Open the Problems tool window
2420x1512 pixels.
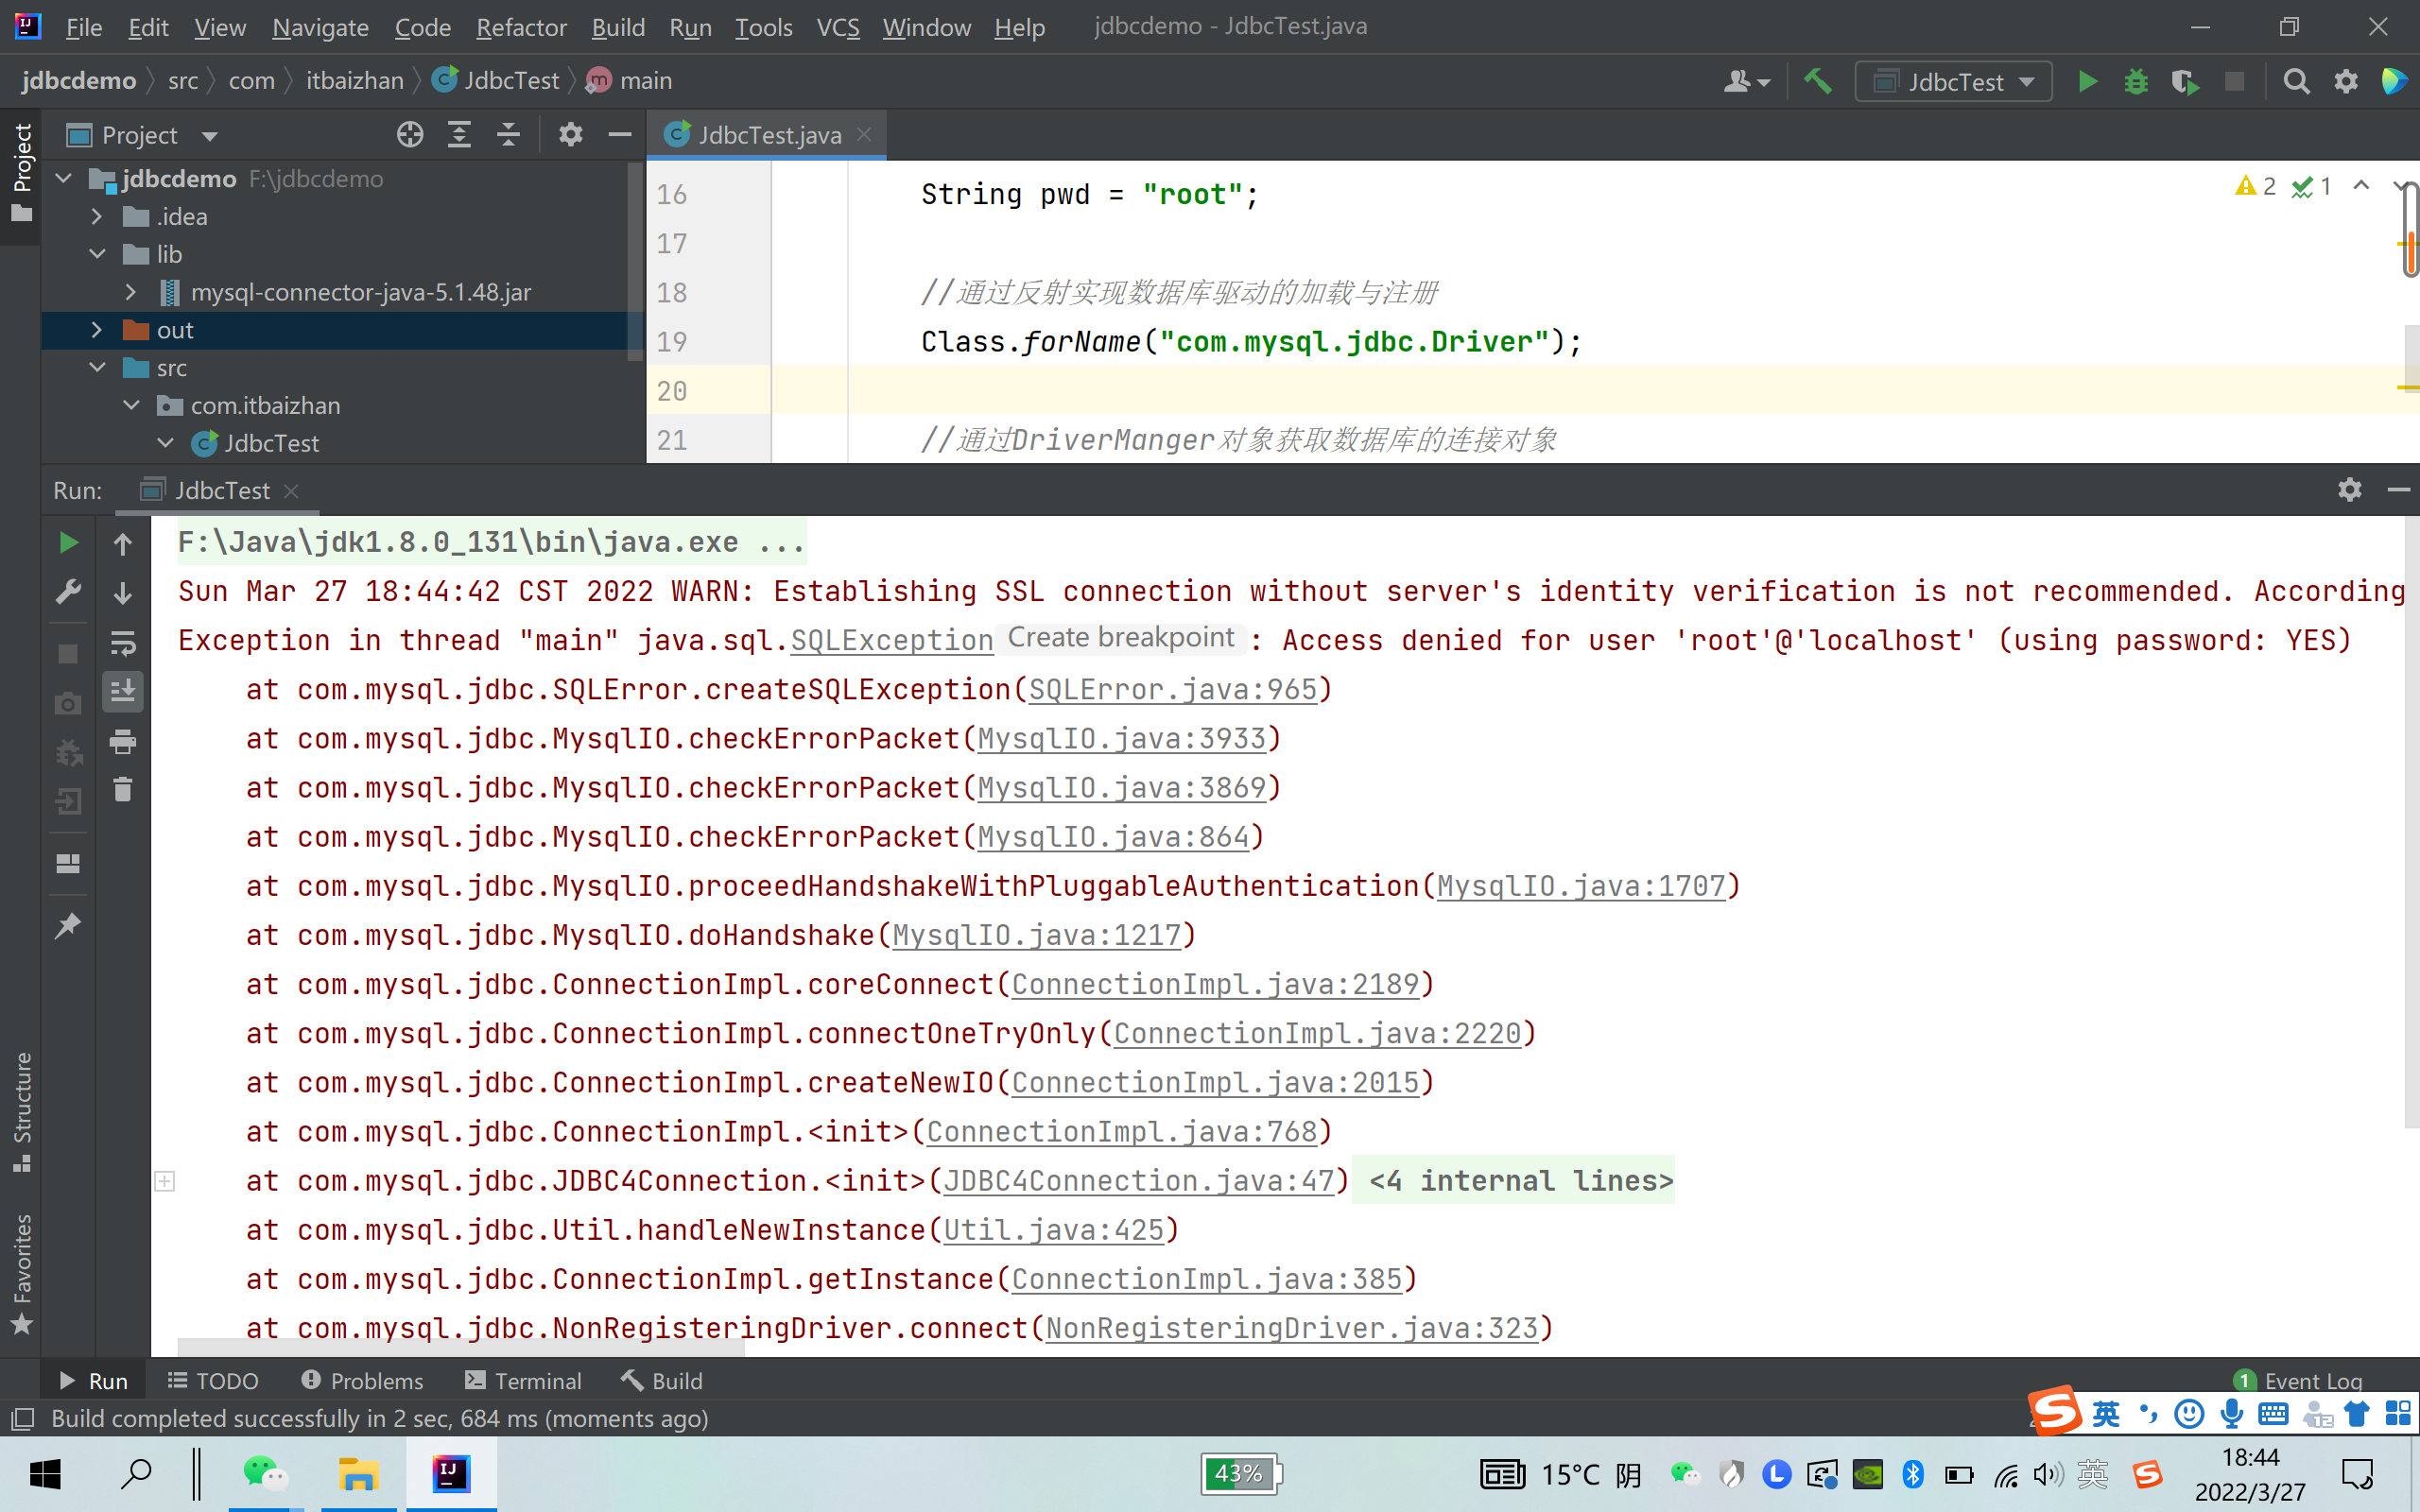(x=362, y=1381)
